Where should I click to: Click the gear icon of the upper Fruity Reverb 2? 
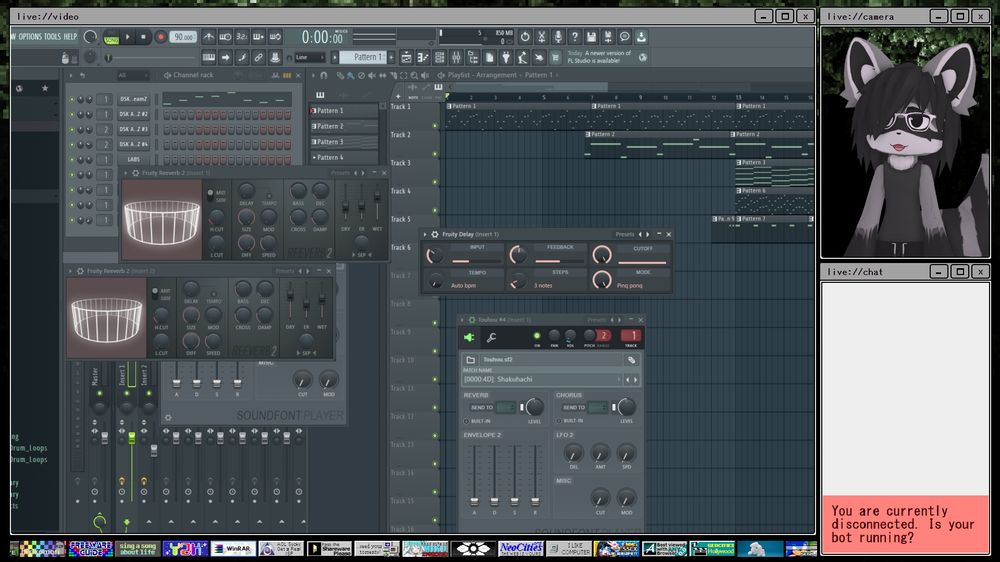pyautogui.click(x=135, y=173)
